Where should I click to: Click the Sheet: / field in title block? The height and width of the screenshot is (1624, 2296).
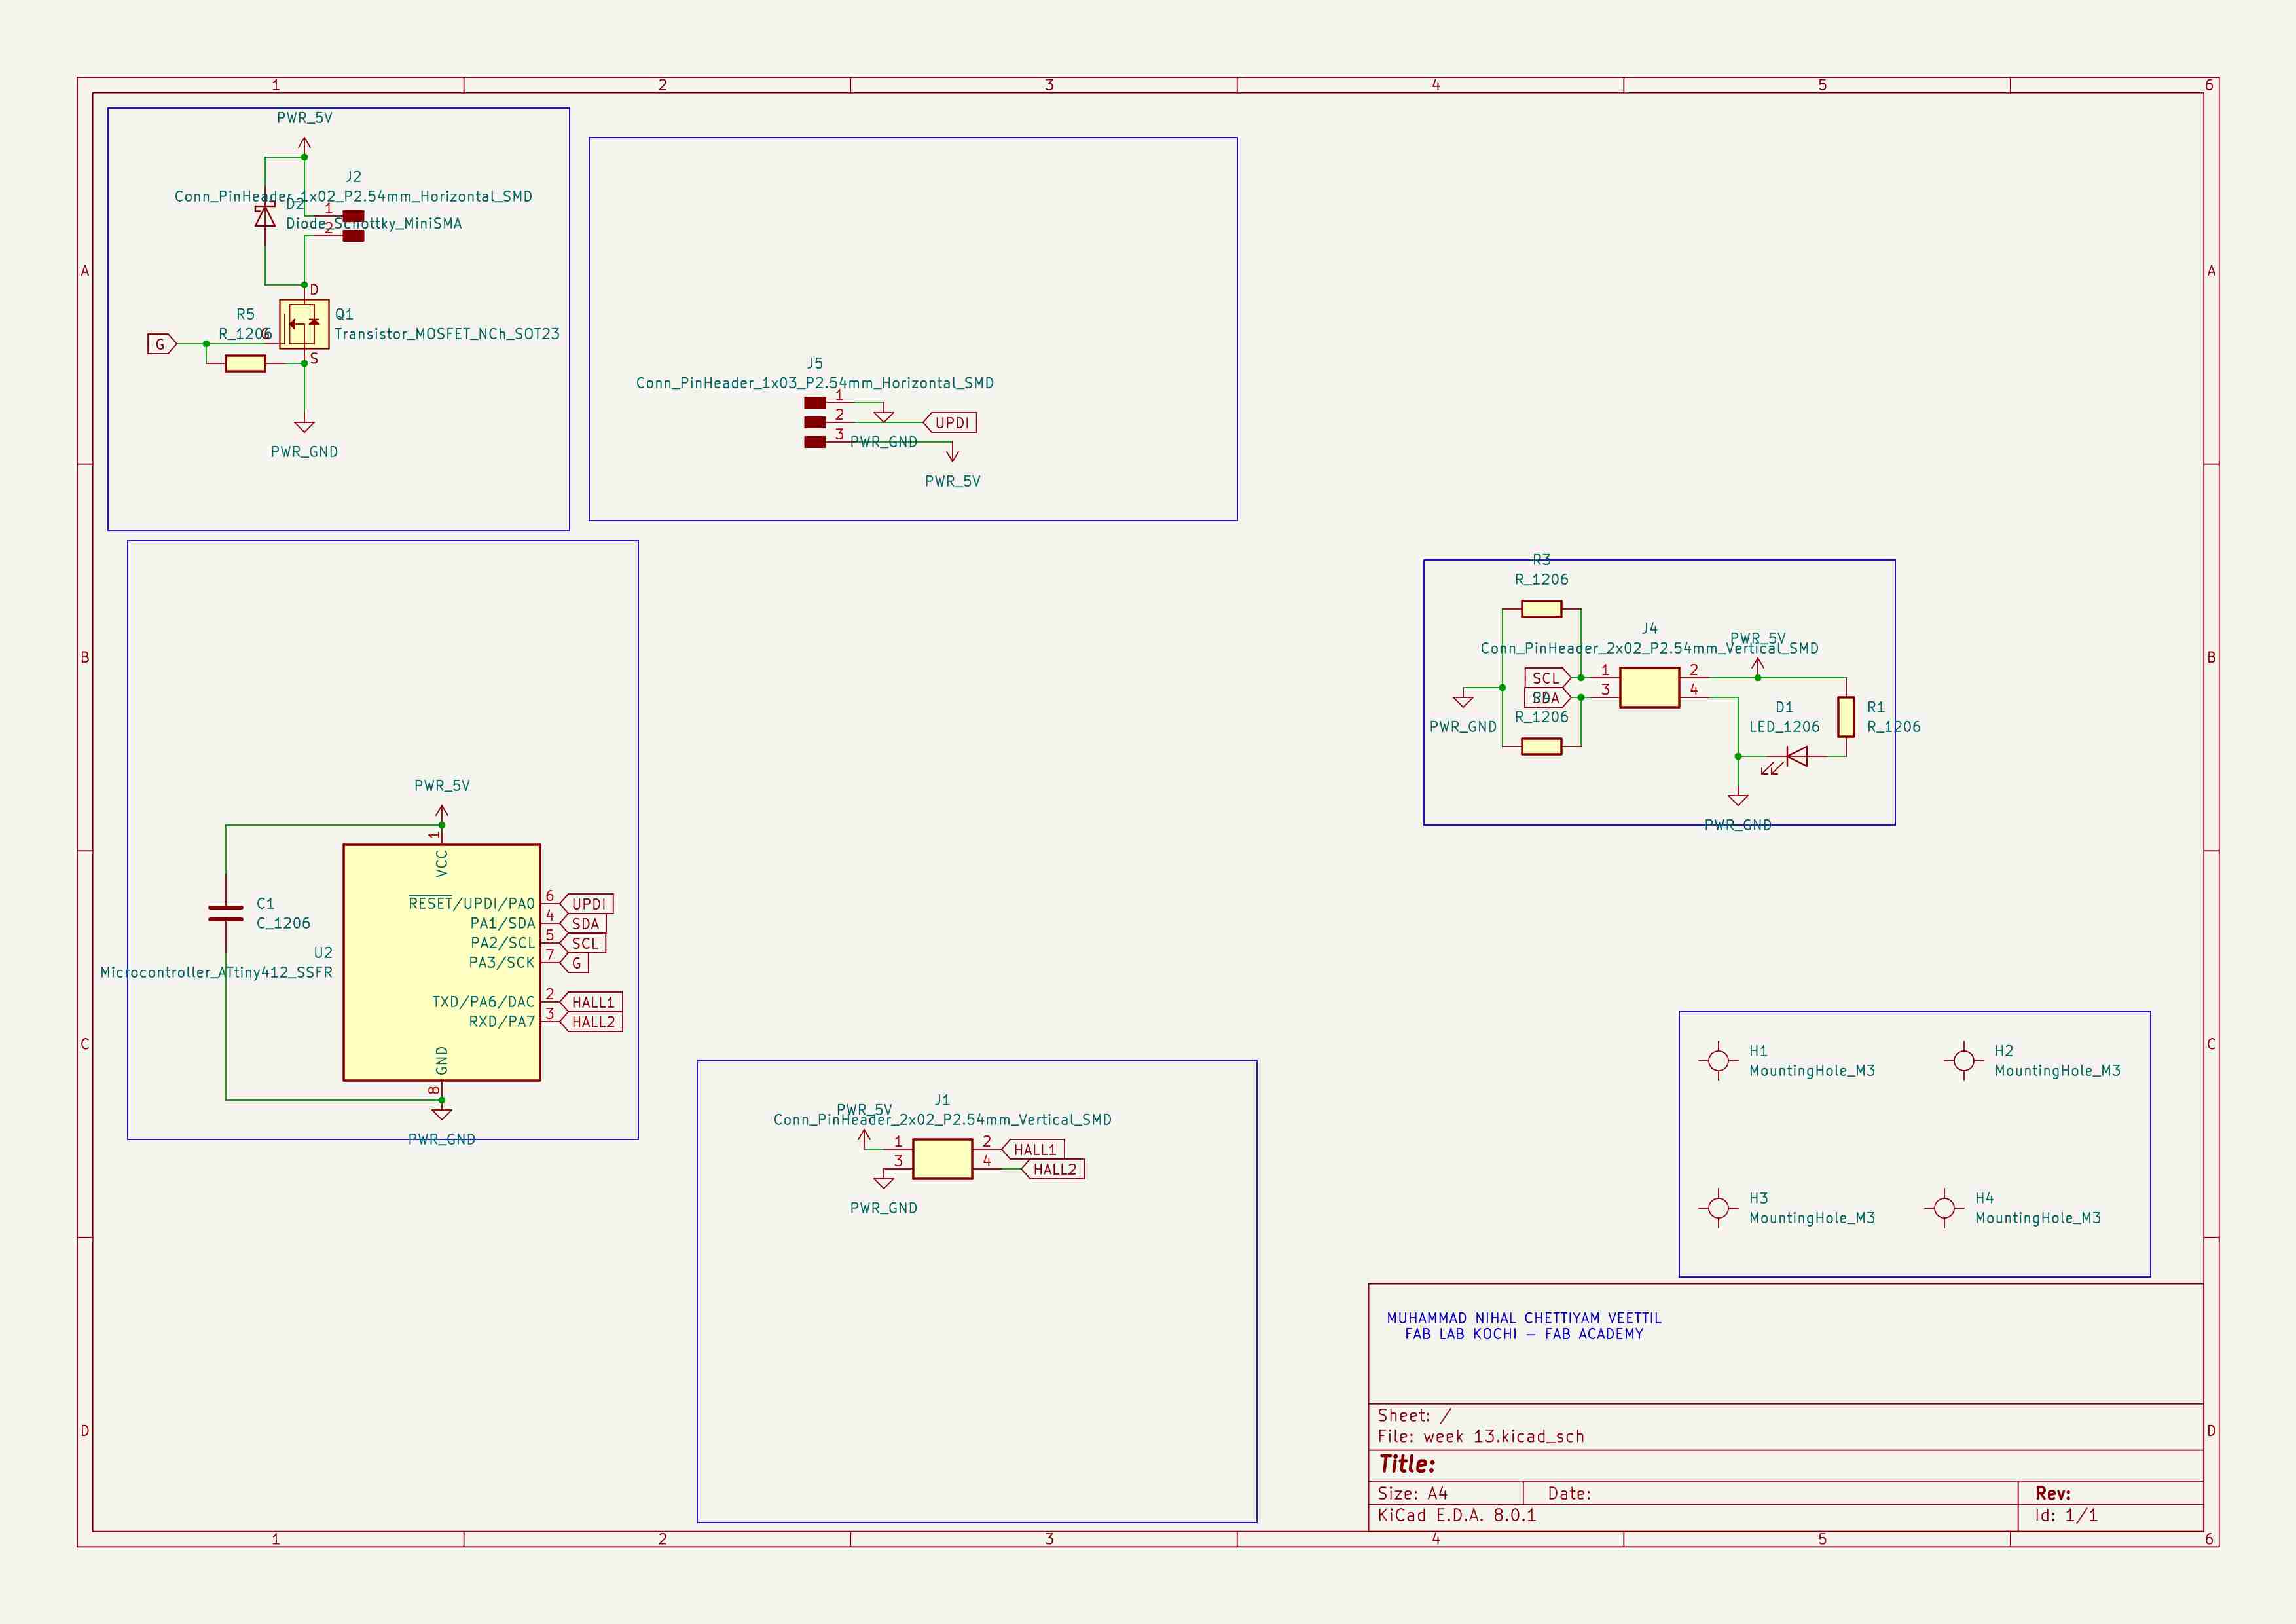pyautogui.click(x=1414, y=1416)
